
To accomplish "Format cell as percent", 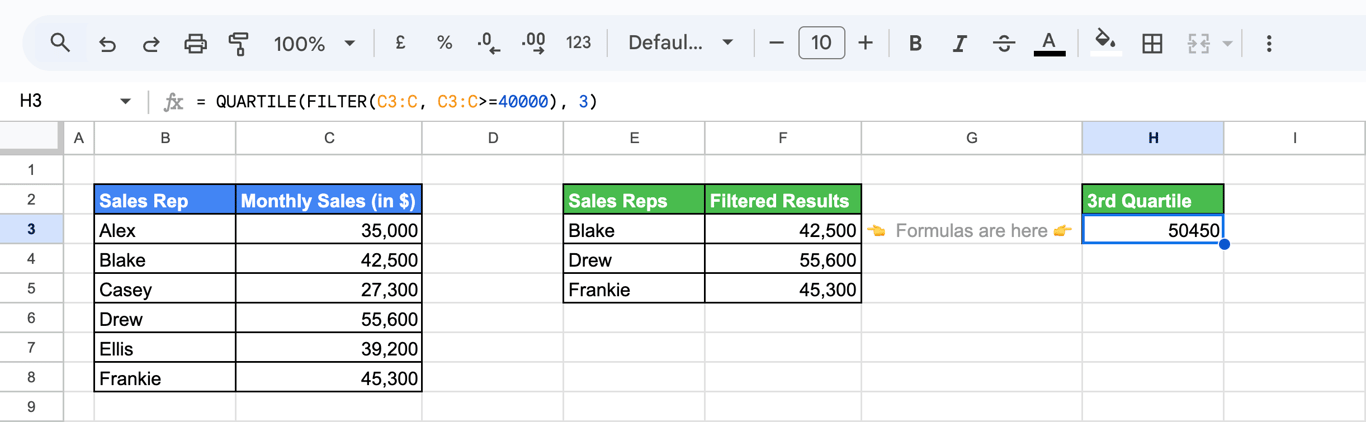I will 444,43.
